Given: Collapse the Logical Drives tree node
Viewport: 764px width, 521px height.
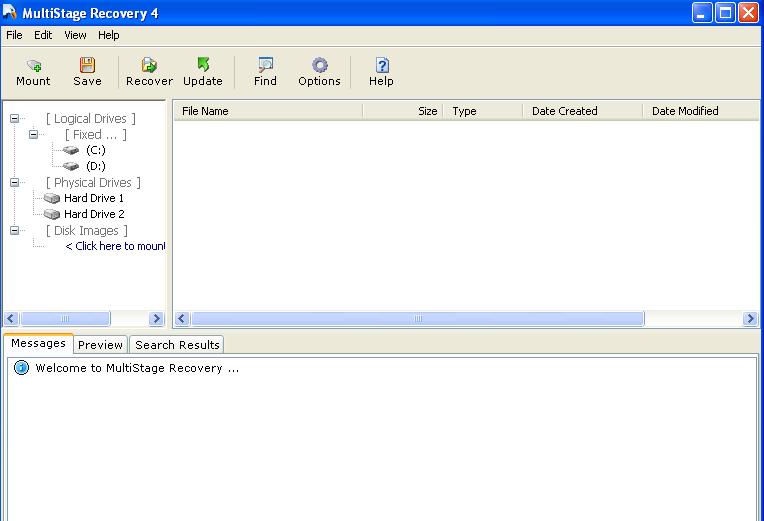Looking at the screenshot, I should [x=15, y=118].
